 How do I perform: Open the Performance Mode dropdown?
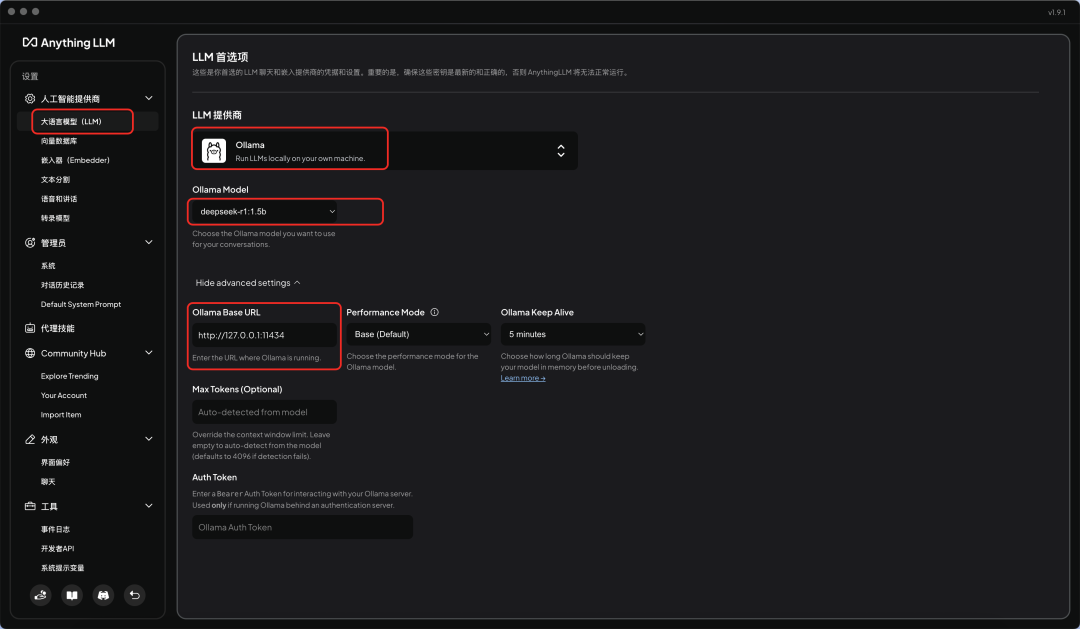419,334
